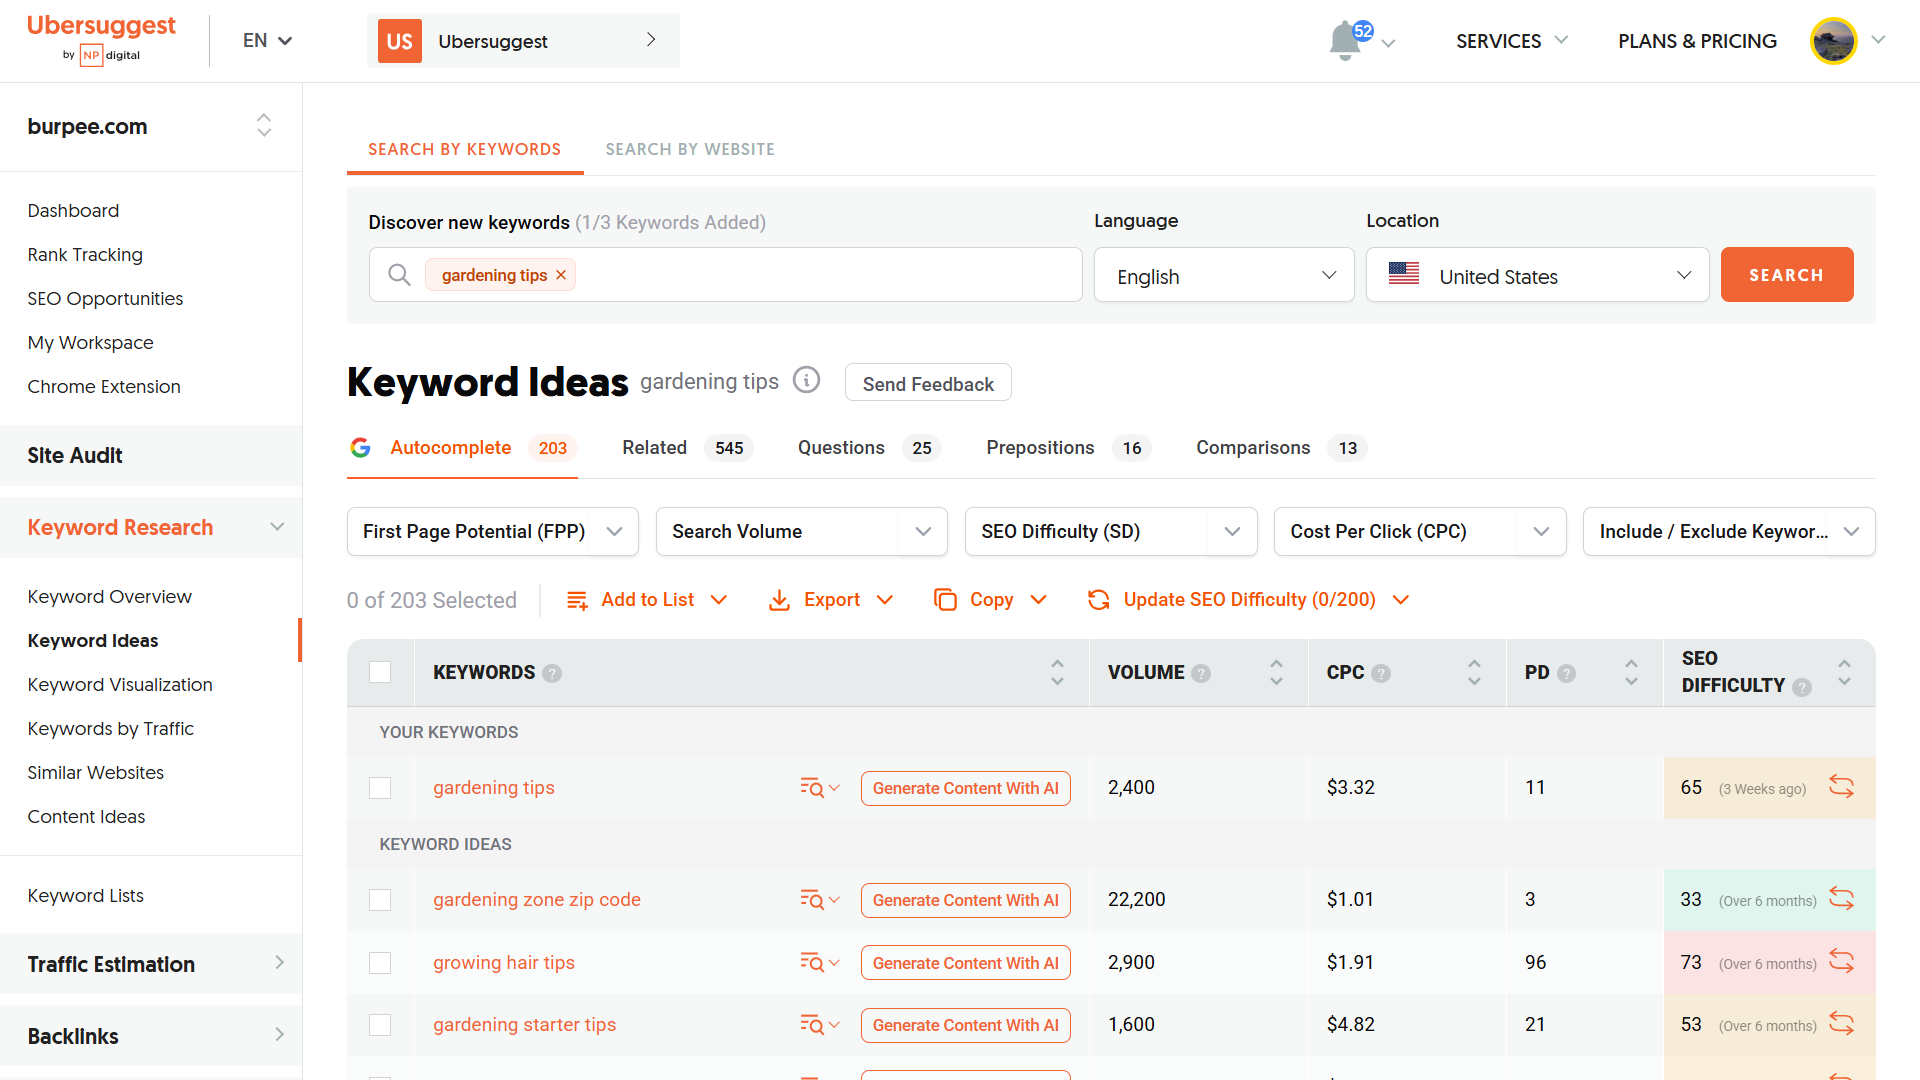The height and width of the screenshot is (1080, 1920).
Task: Switch to SEARCH BY WEBSITE tab
Action: pyautogui.click(x=690, y=149)
